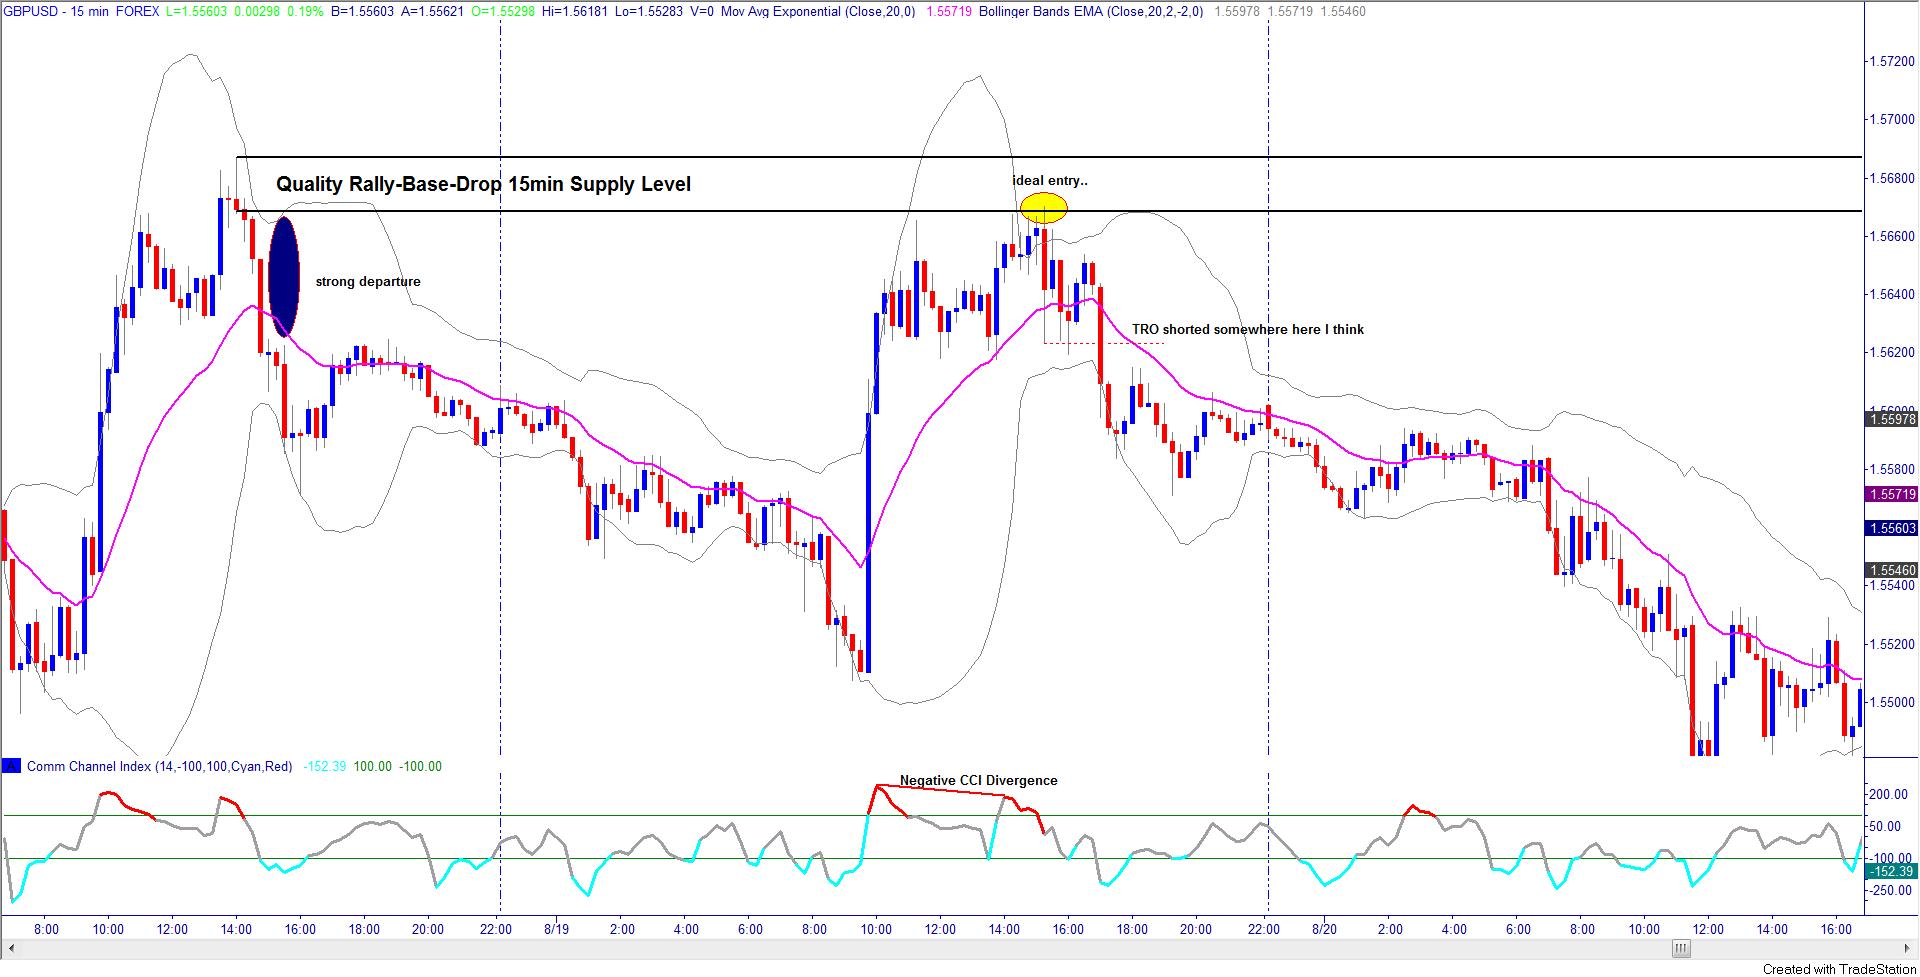Click the 1.55460 lower band price-axis marker
1920x977 pixels.
[1892, 570]
